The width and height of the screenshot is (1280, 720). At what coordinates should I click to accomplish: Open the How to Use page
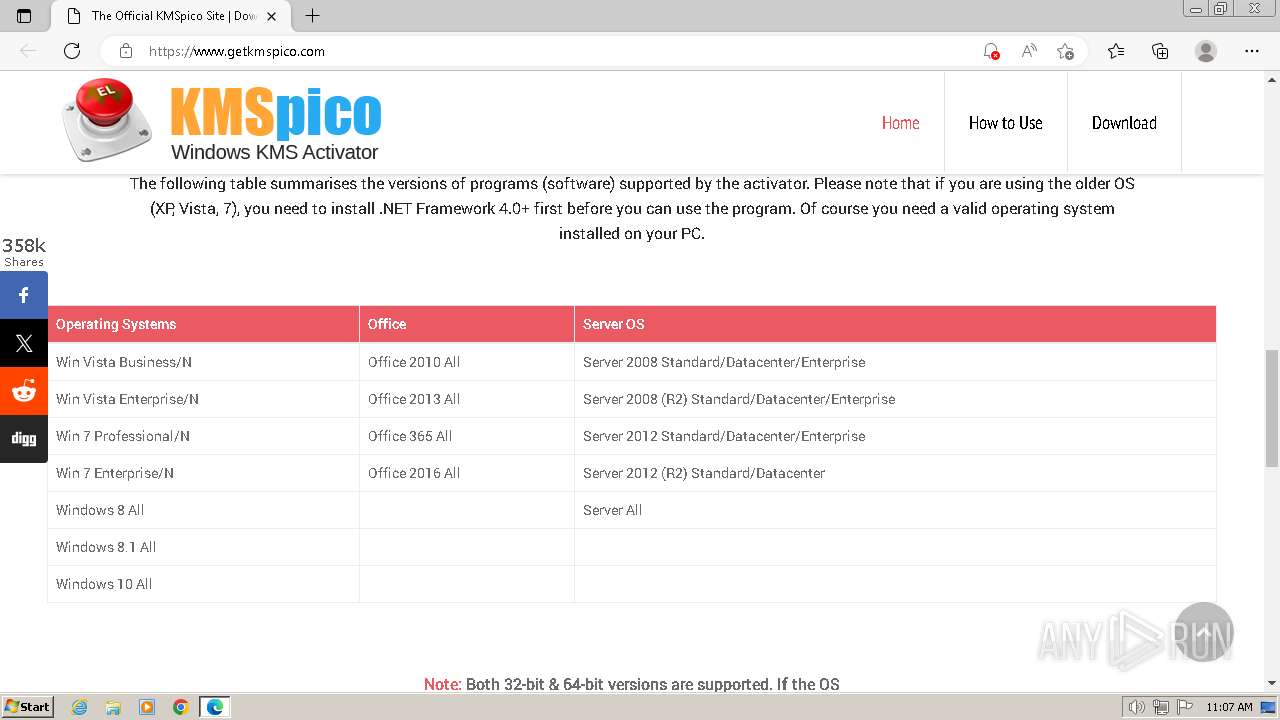point(1005,123)
